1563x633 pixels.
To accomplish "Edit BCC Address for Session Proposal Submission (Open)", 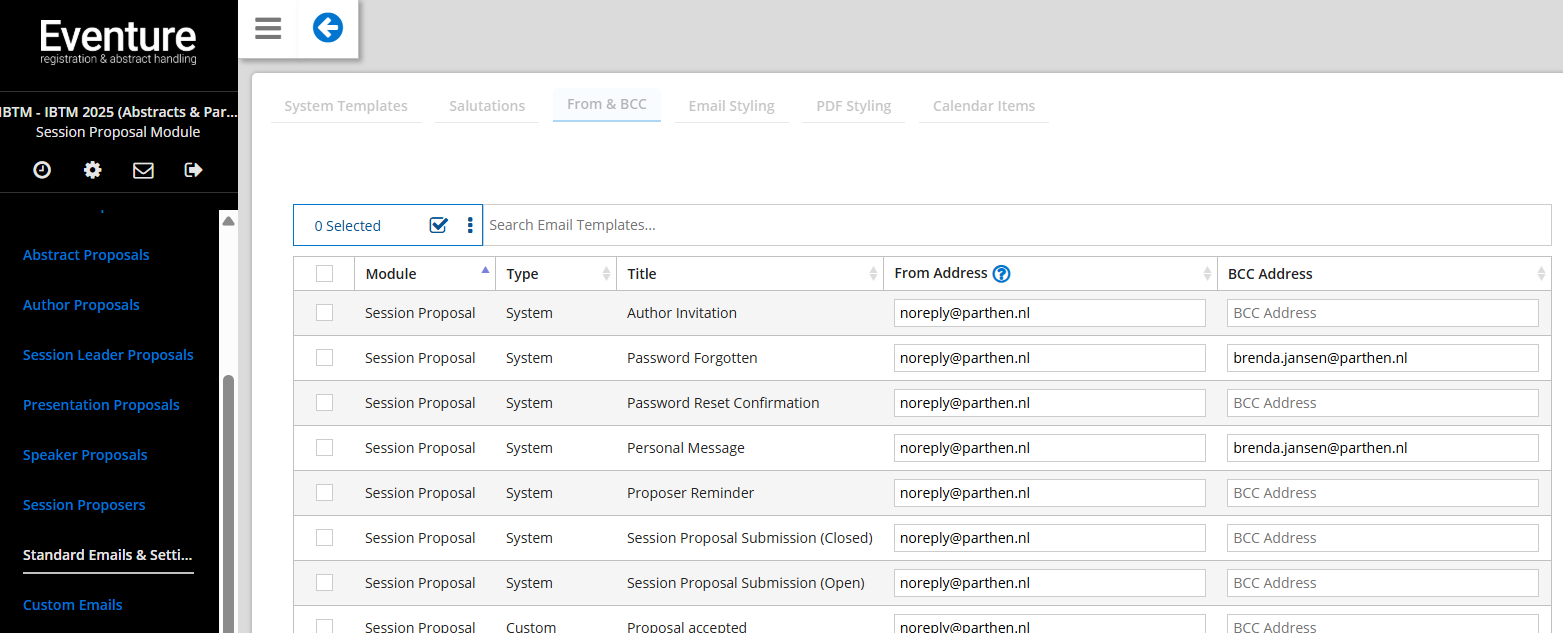I will point(1383,583).
